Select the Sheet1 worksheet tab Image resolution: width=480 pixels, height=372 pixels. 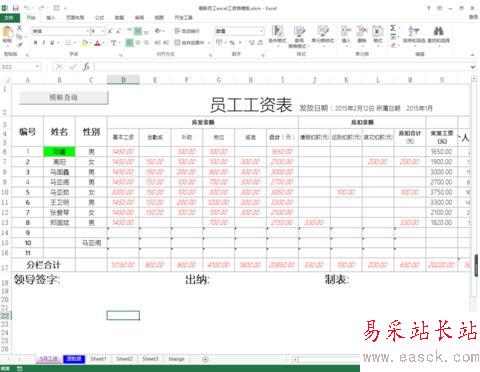[98, 359]
